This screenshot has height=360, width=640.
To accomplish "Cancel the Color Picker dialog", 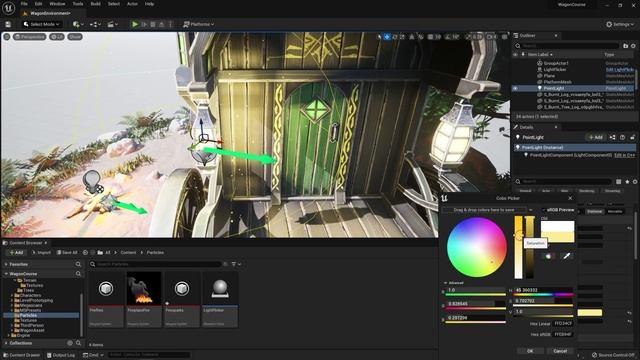I will 560,351.
